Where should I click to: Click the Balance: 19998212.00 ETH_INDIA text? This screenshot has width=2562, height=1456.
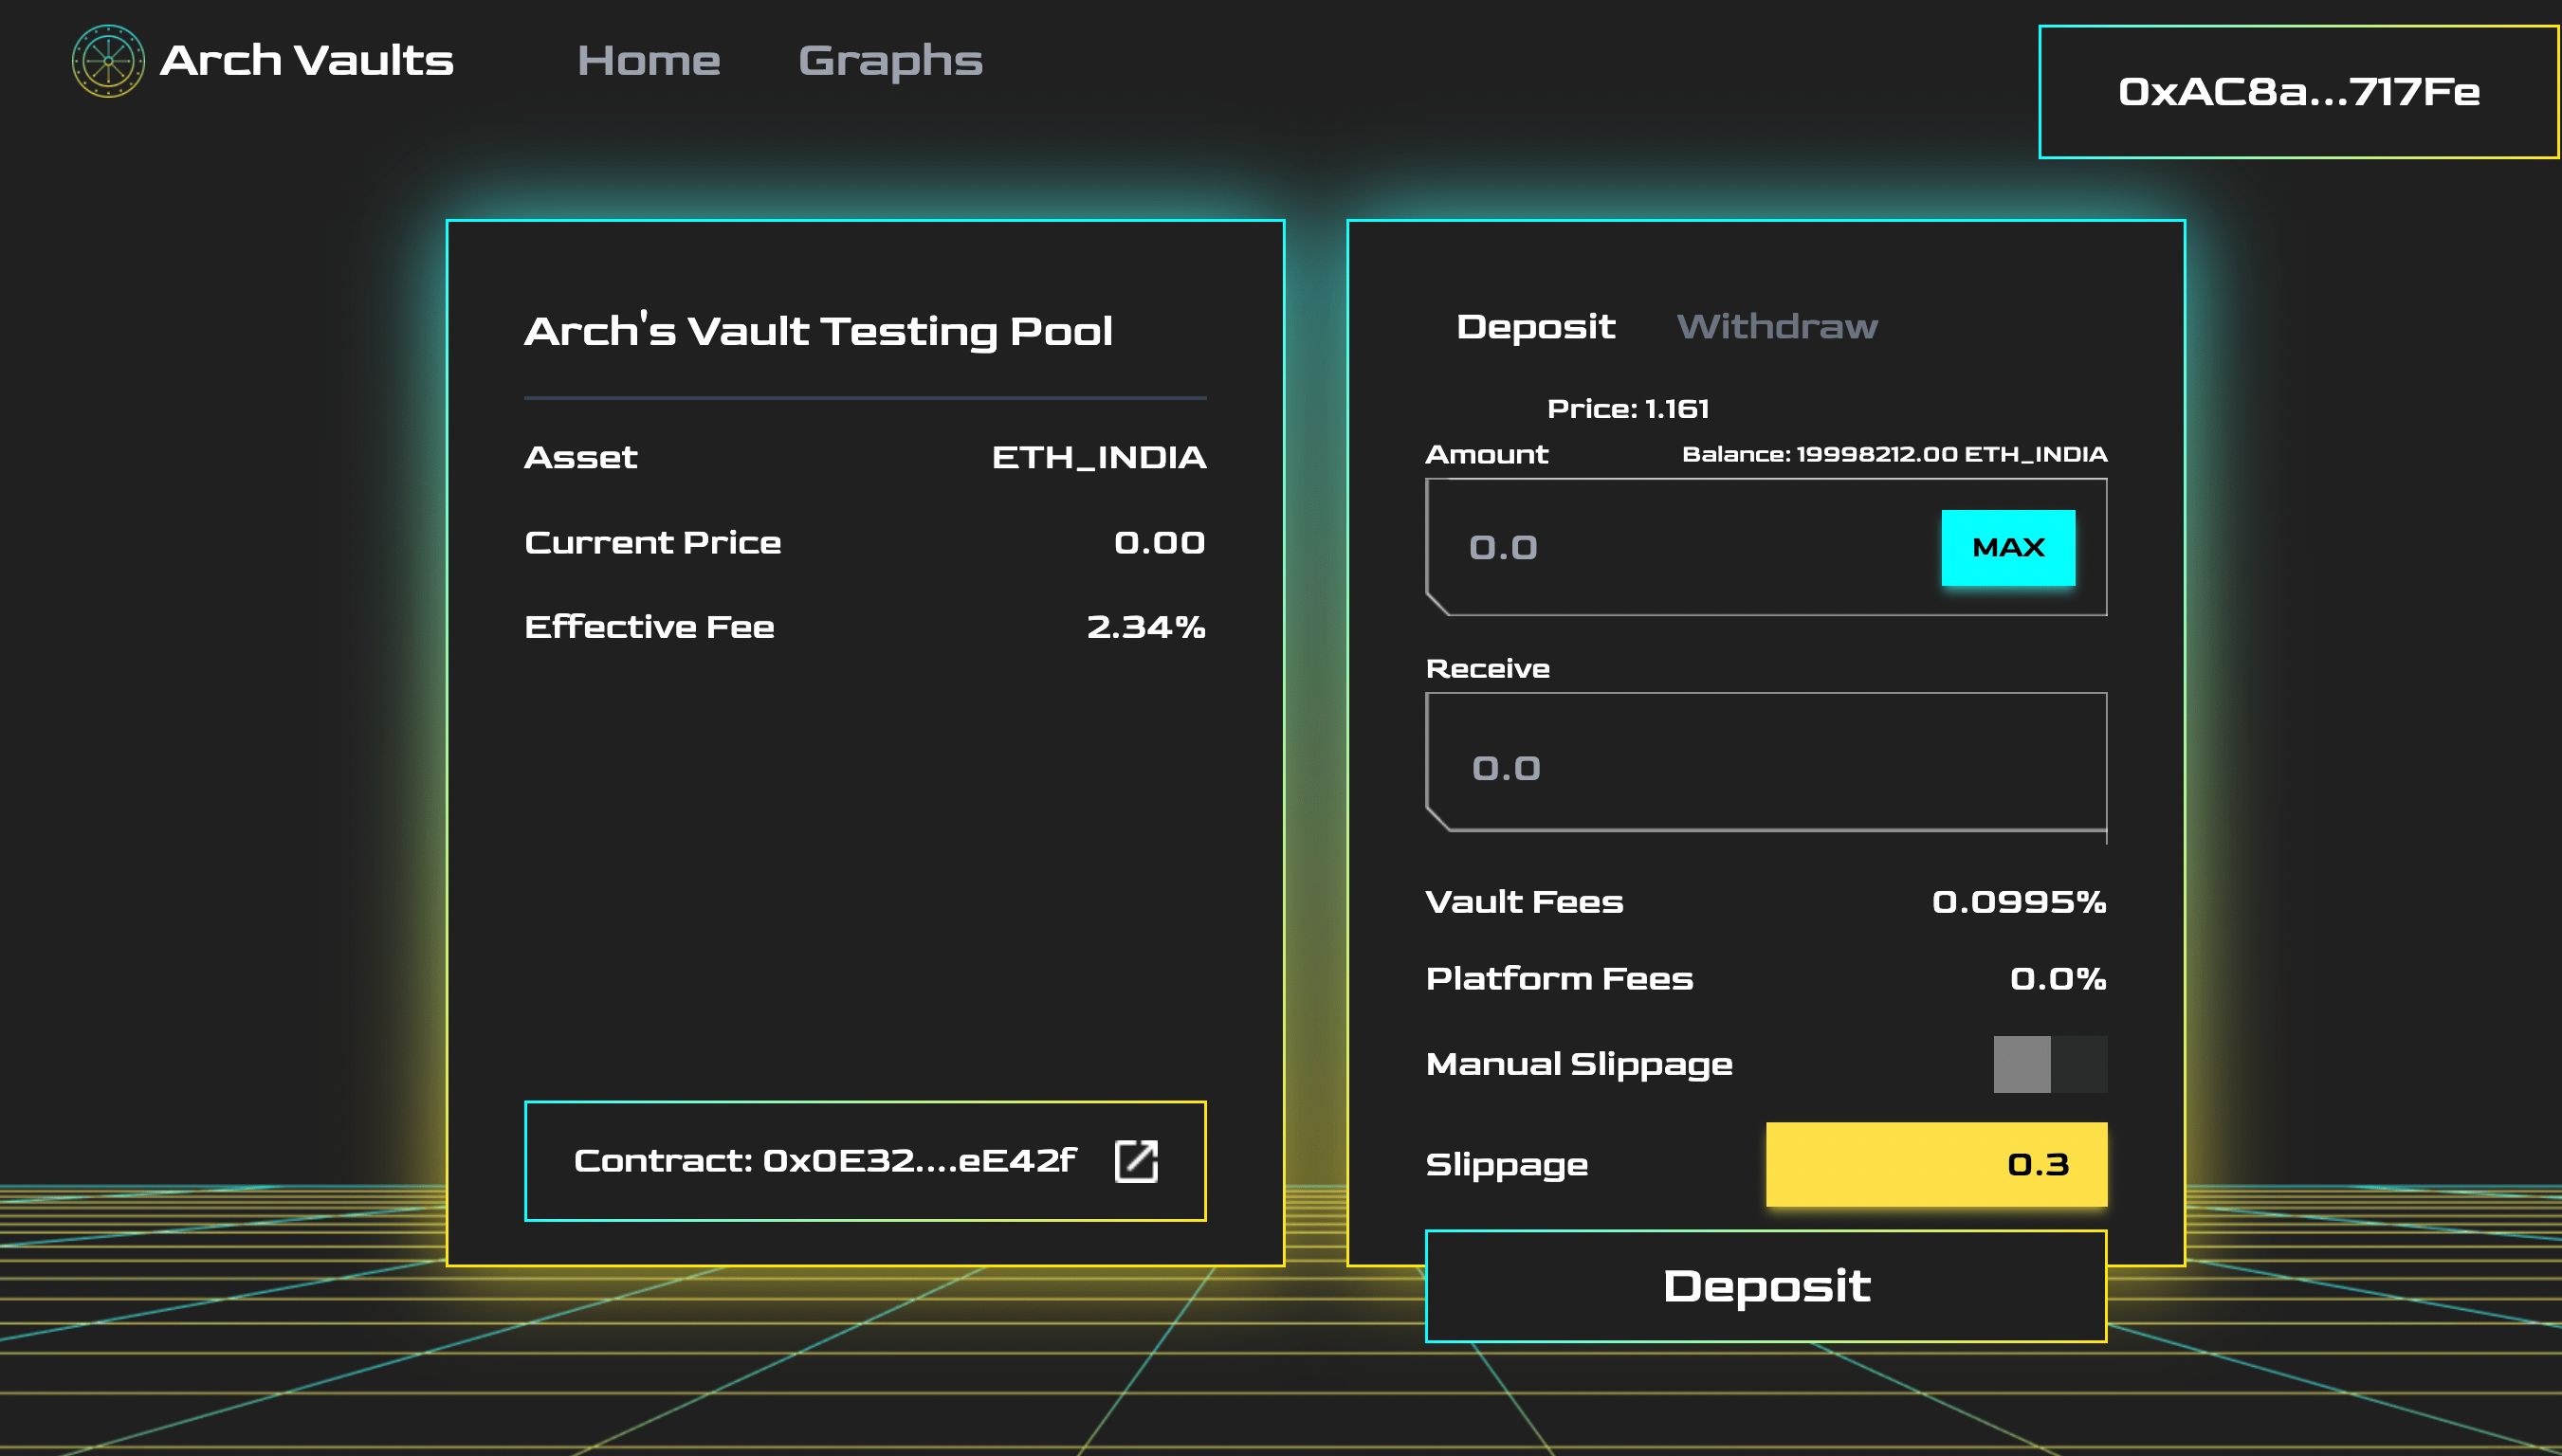point(1895,455)
